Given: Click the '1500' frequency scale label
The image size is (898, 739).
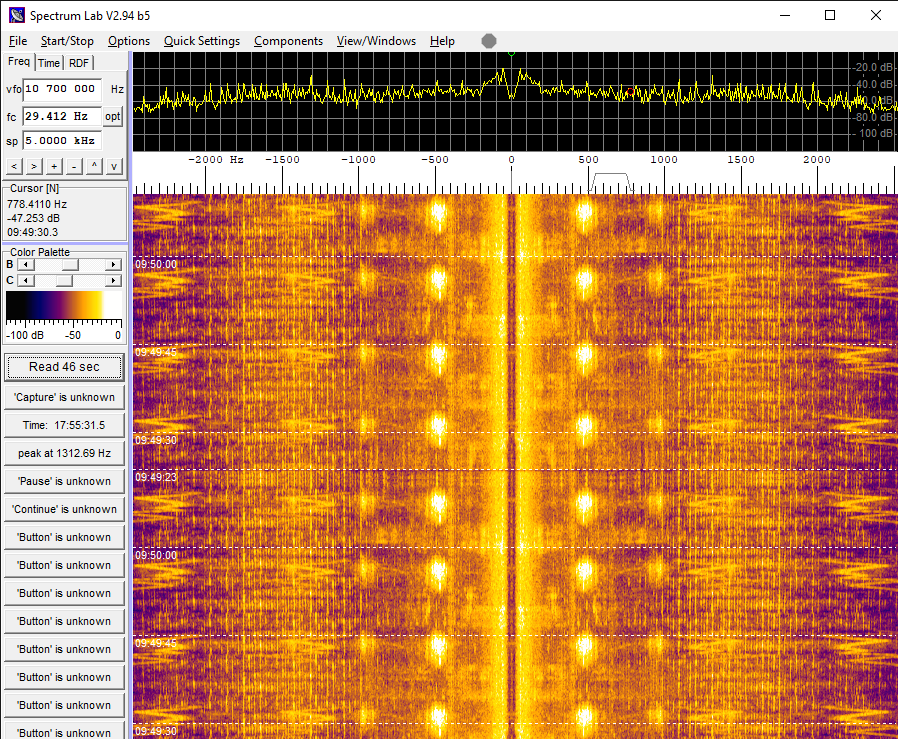Looking at the screenshot, I should click(741, 160).
